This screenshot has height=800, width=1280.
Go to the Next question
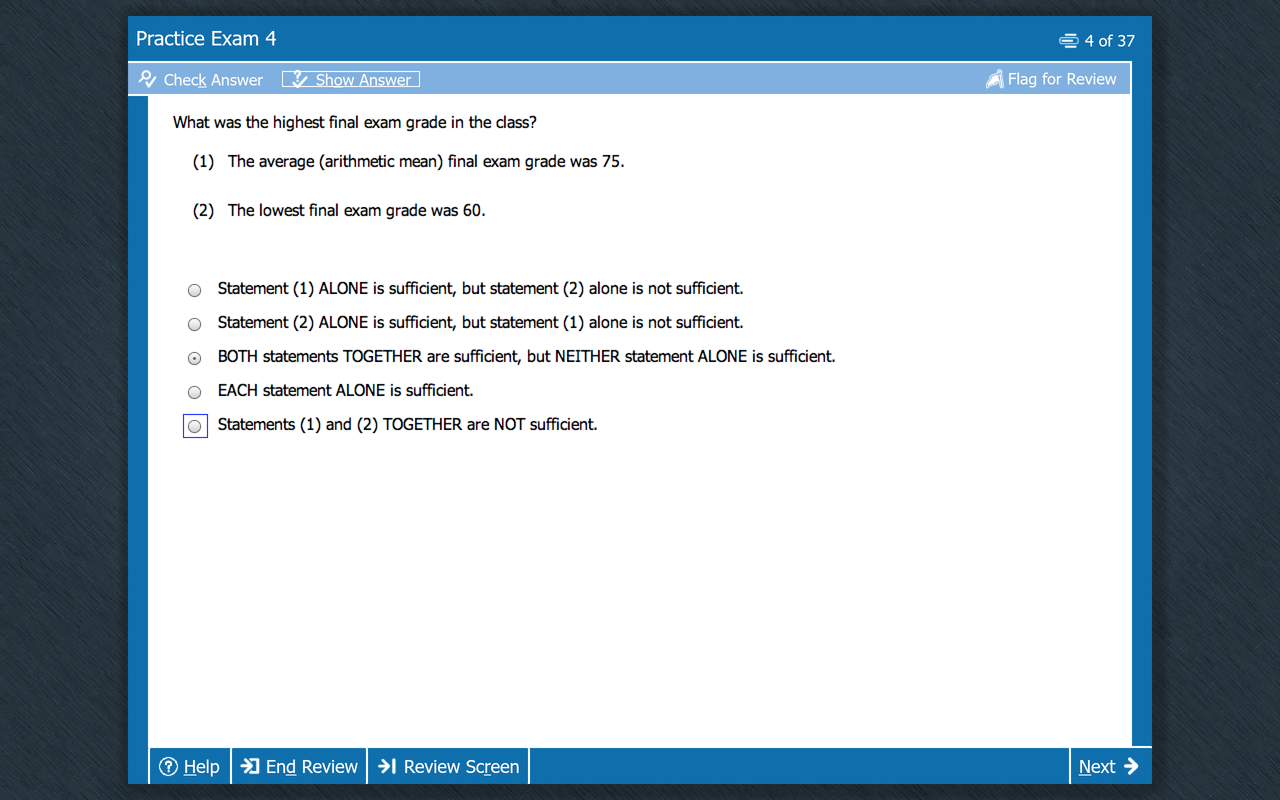[x=1109, y=767]
